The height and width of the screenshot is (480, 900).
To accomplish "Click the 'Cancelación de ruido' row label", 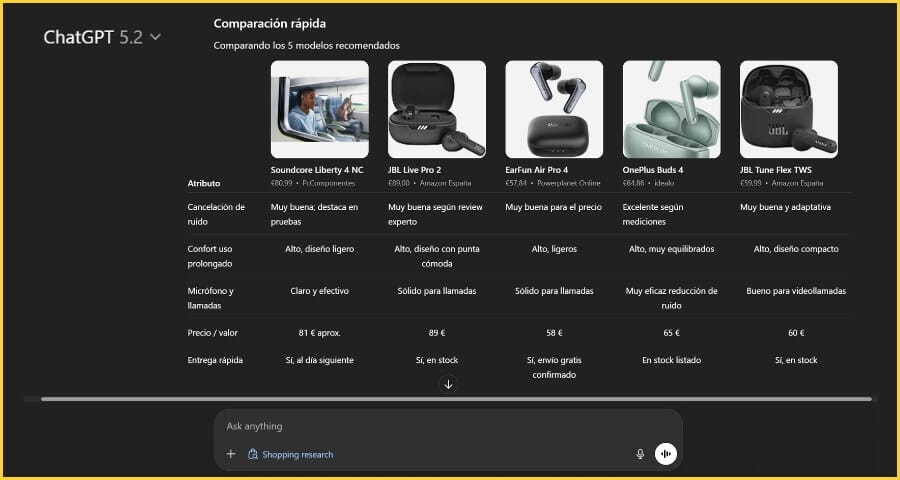I will pos(216,214).
